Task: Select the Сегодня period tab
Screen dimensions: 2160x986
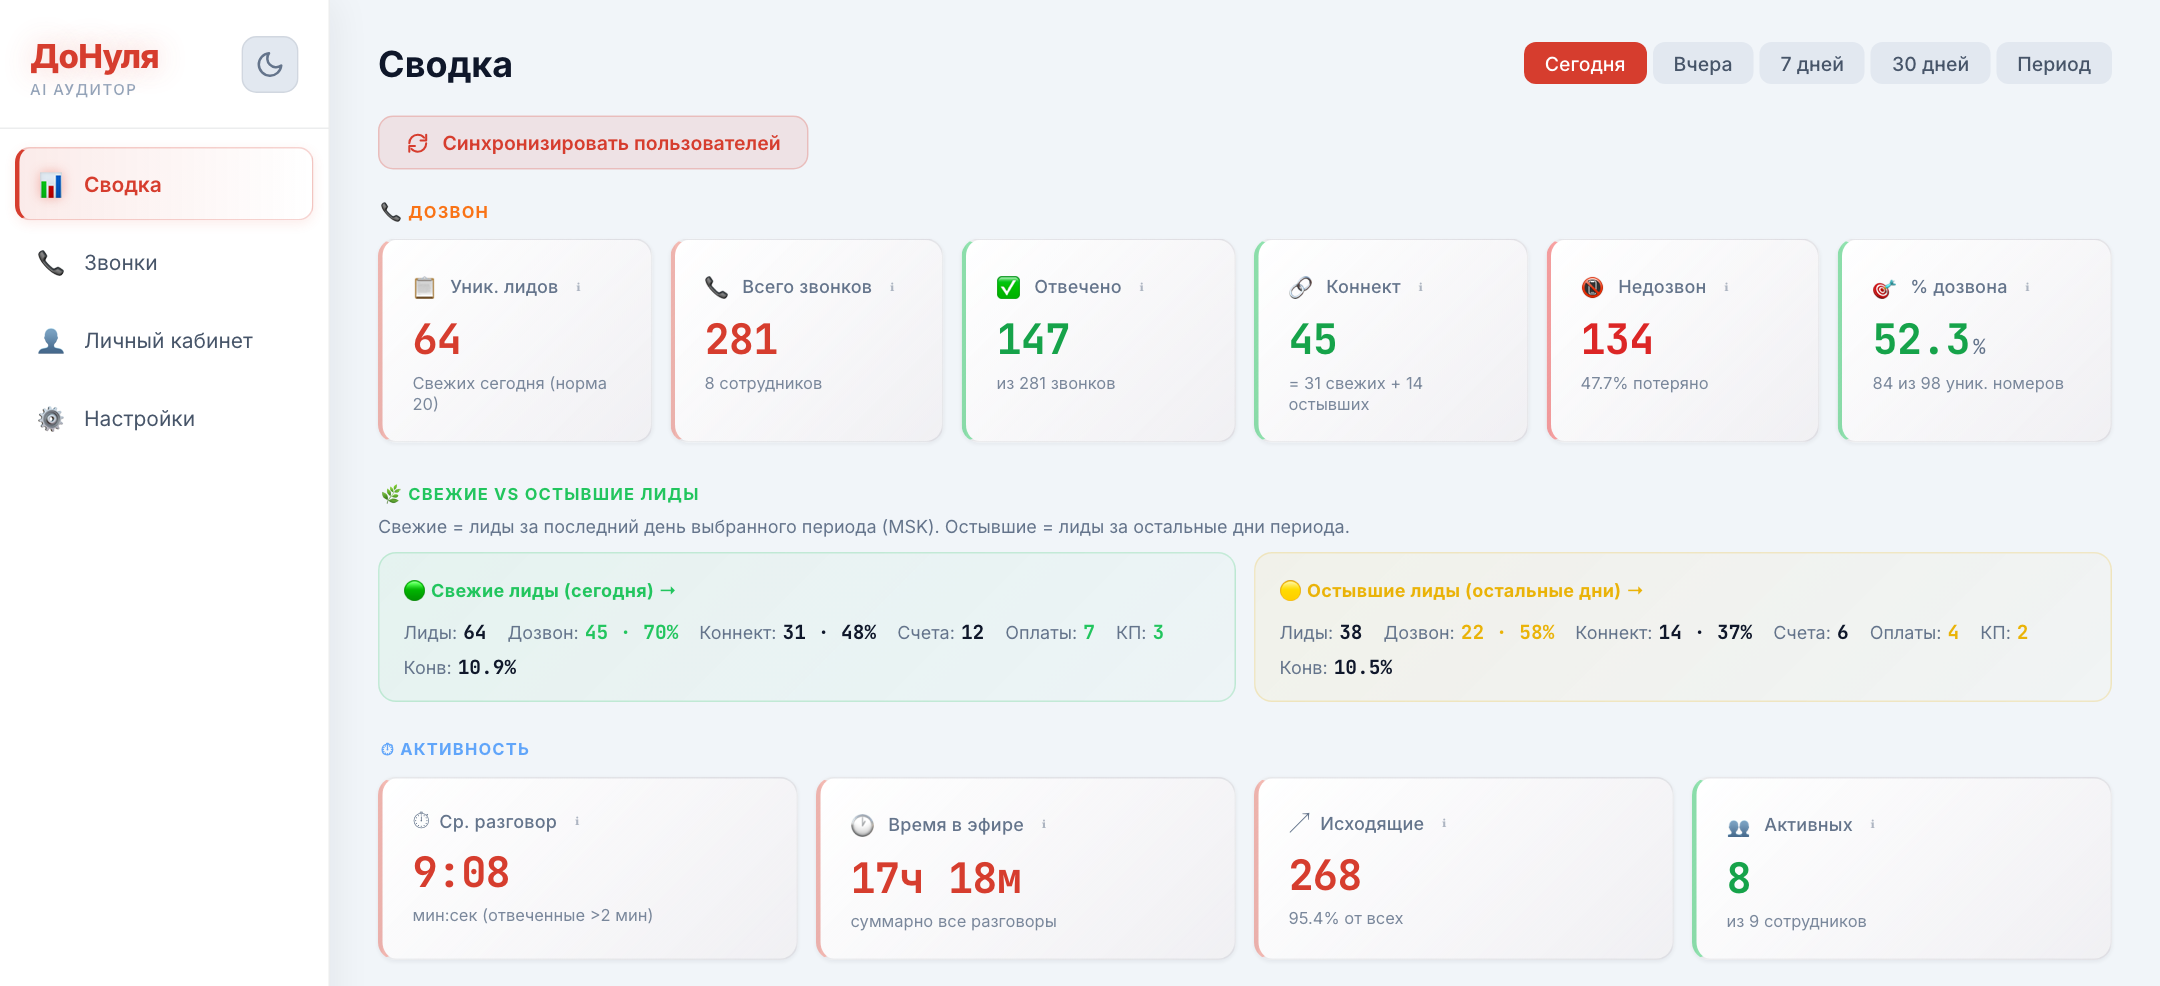Action: pyautogui.click(x=1585, y=63)
